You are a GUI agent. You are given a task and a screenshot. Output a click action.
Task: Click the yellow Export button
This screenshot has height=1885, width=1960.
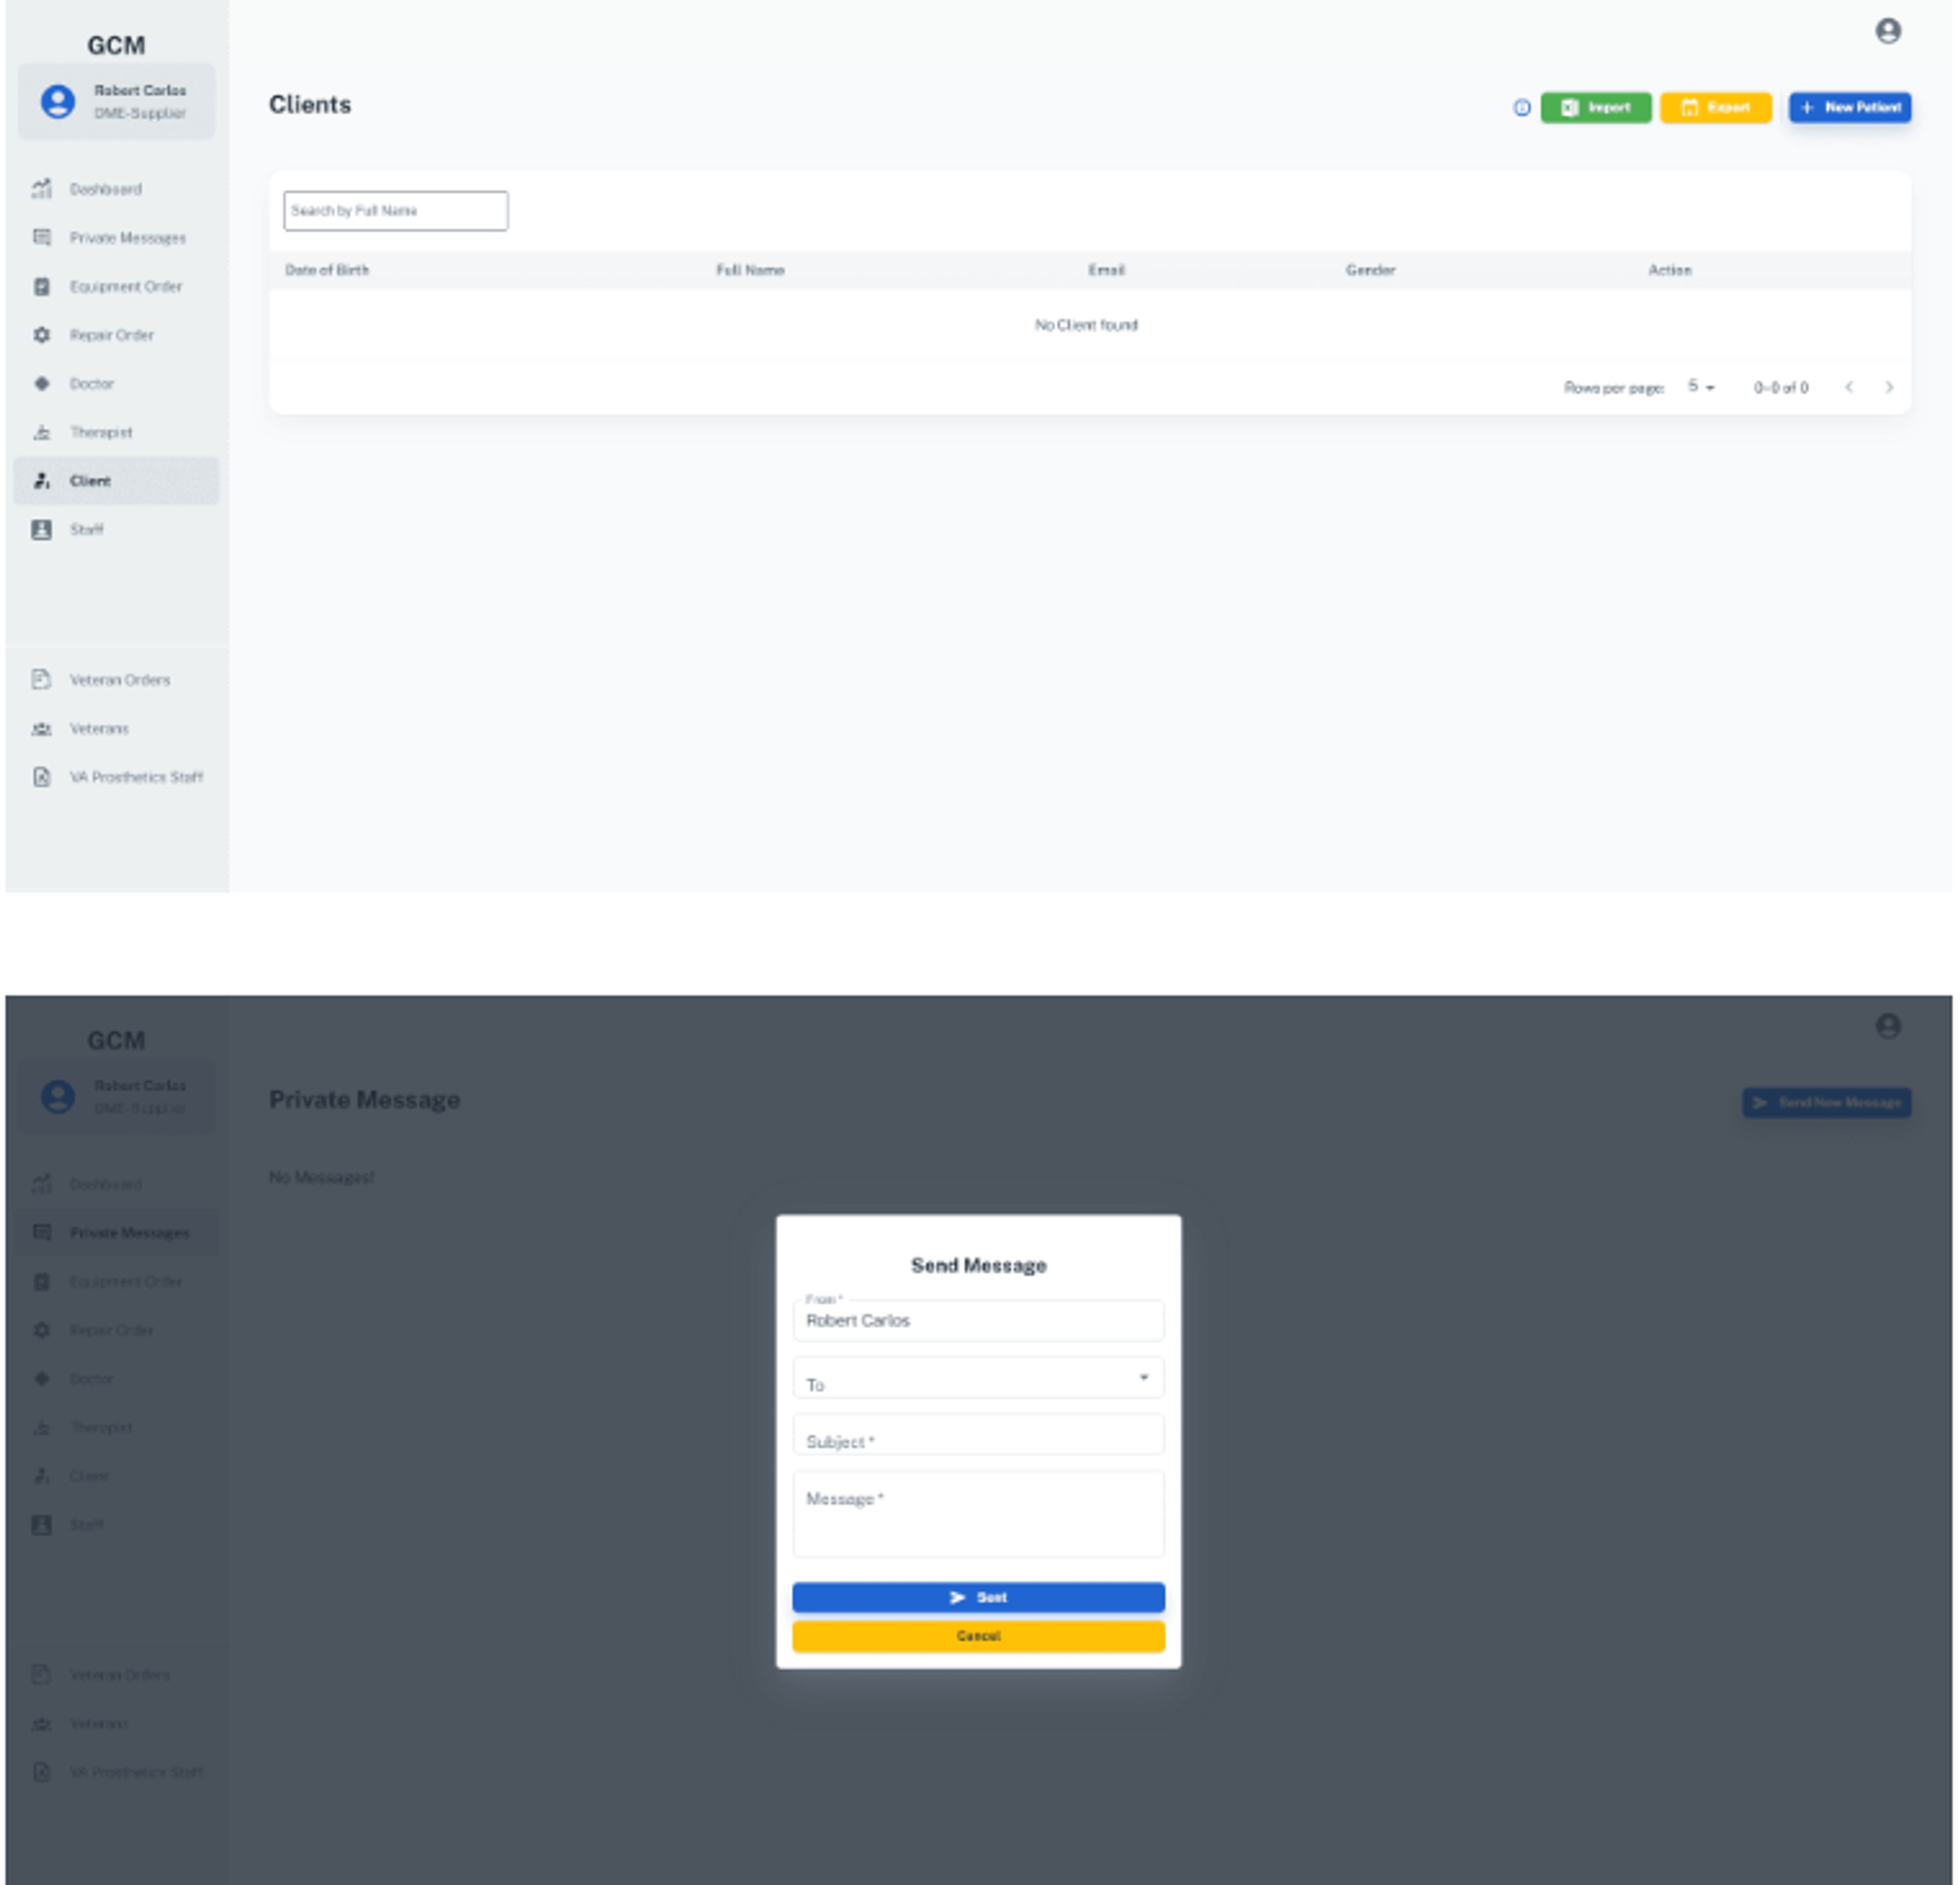pos(1715,107)
